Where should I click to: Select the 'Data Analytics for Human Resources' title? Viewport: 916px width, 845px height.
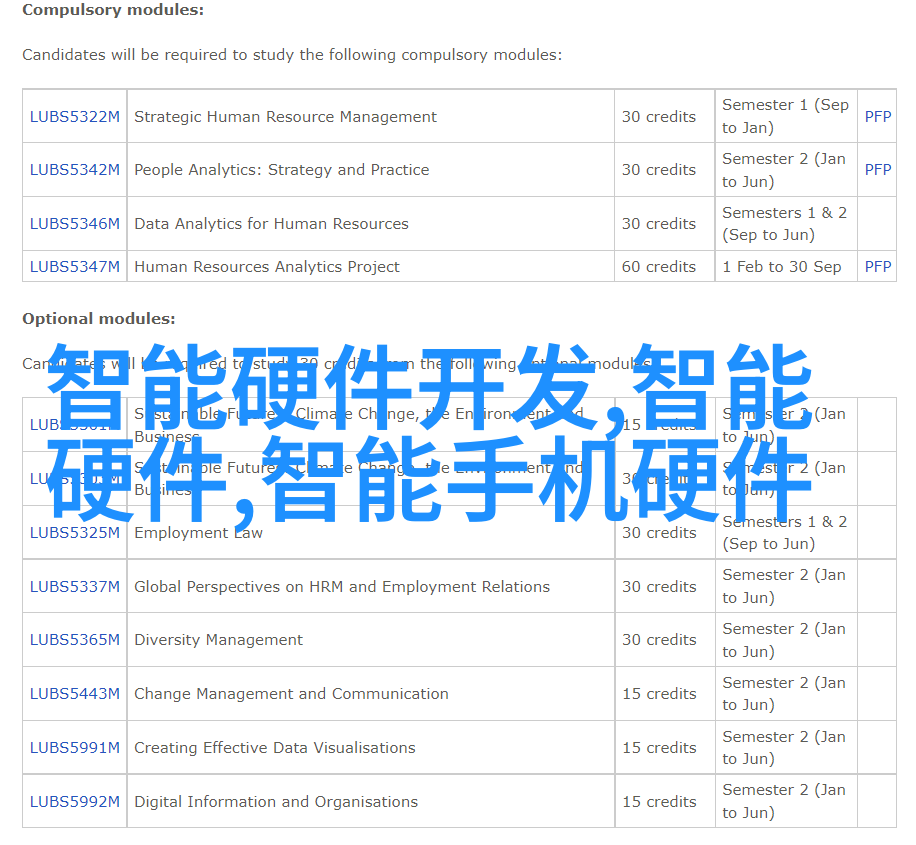click(271, 223)
